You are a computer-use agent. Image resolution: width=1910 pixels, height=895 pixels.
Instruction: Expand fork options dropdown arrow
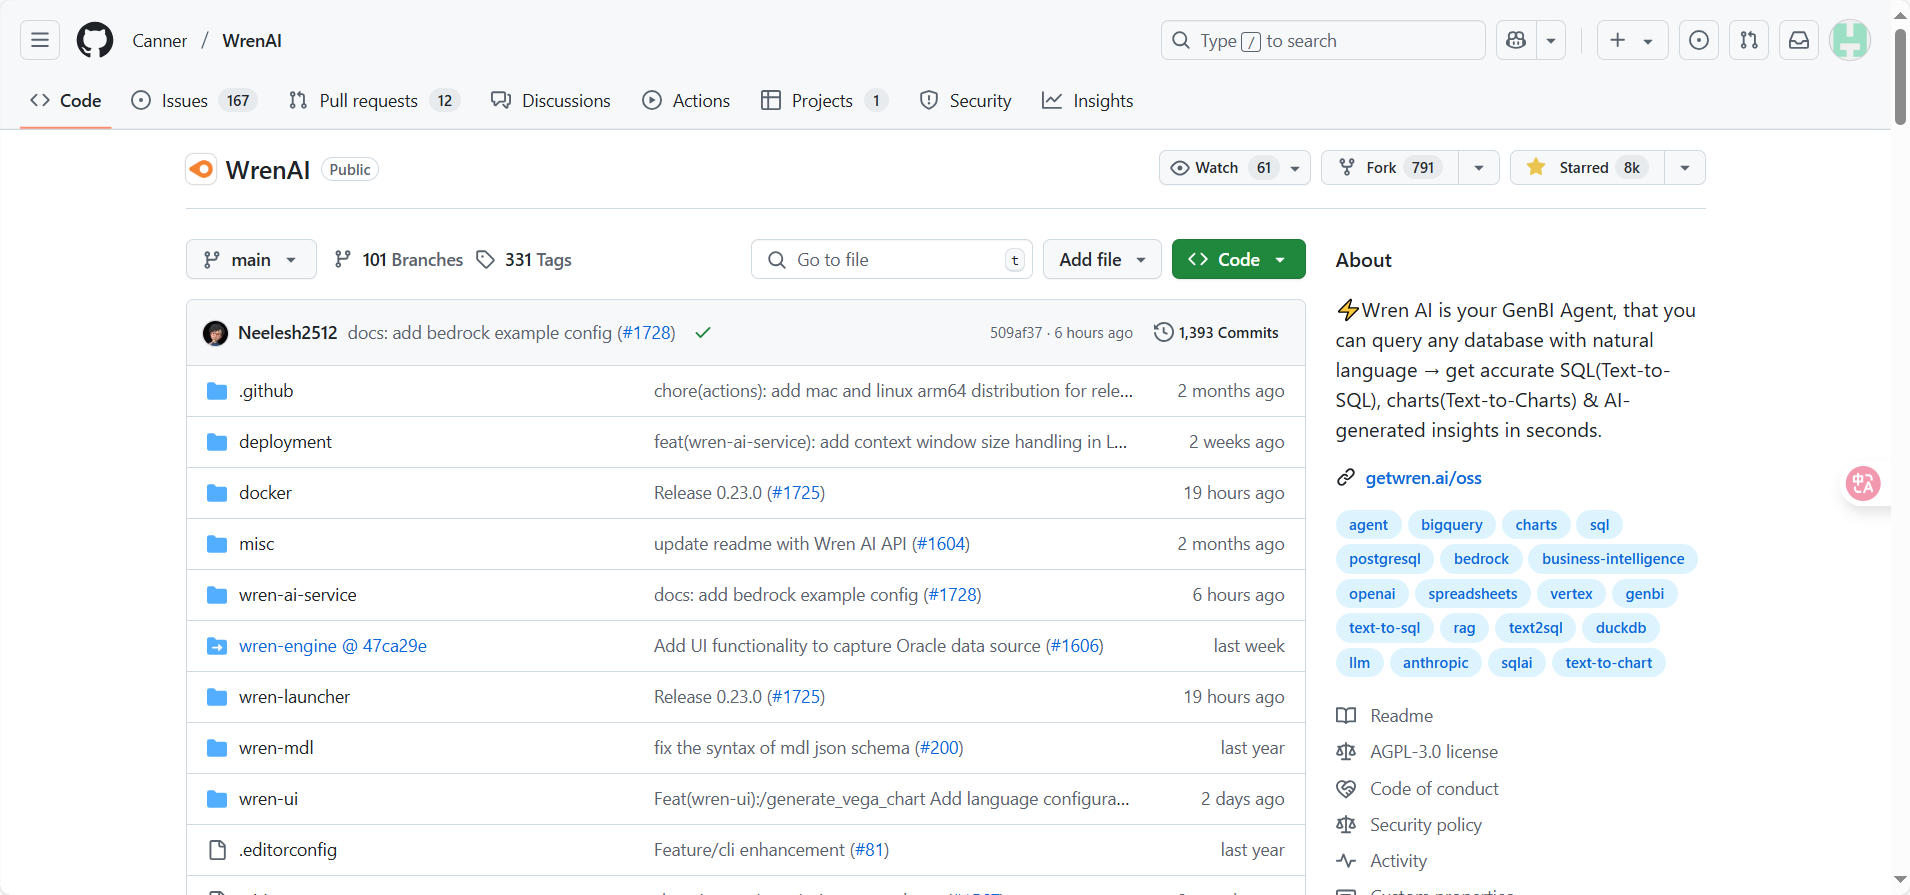(x=1479, y=168)
